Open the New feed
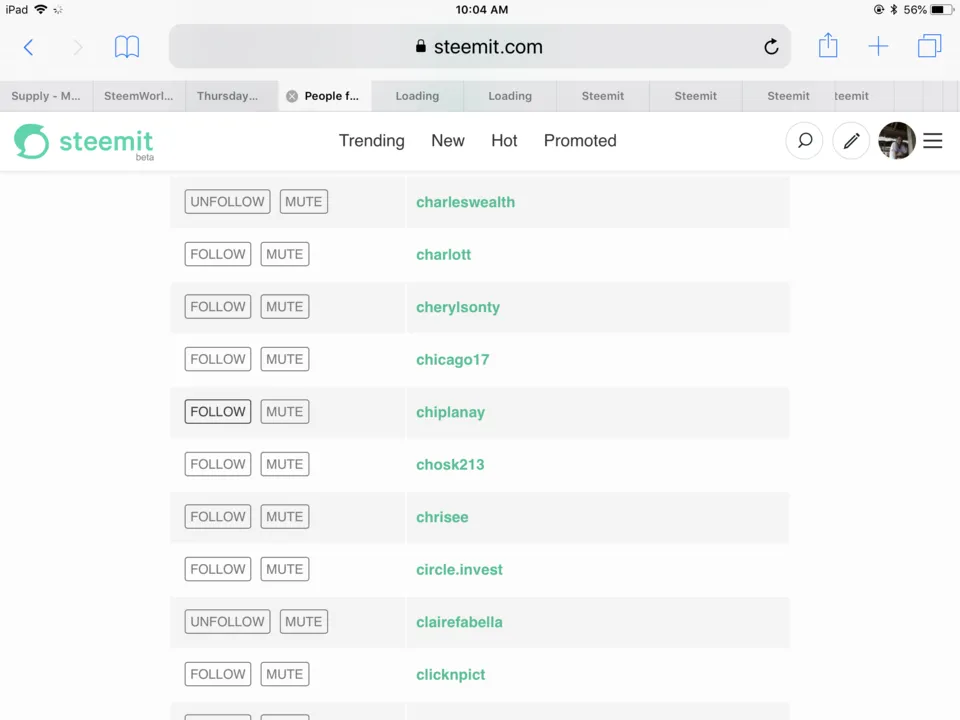960x720 pixels. 448,141
